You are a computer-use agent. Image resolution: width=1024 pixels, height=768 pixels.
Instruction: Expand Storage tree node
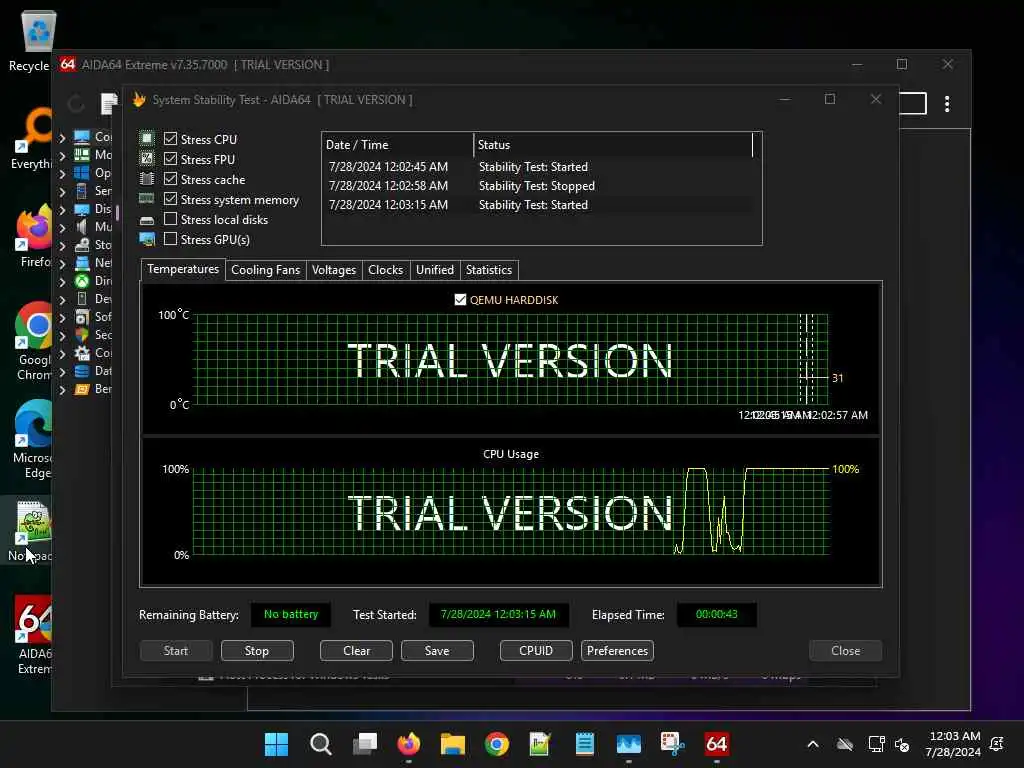tap(62, 246)
